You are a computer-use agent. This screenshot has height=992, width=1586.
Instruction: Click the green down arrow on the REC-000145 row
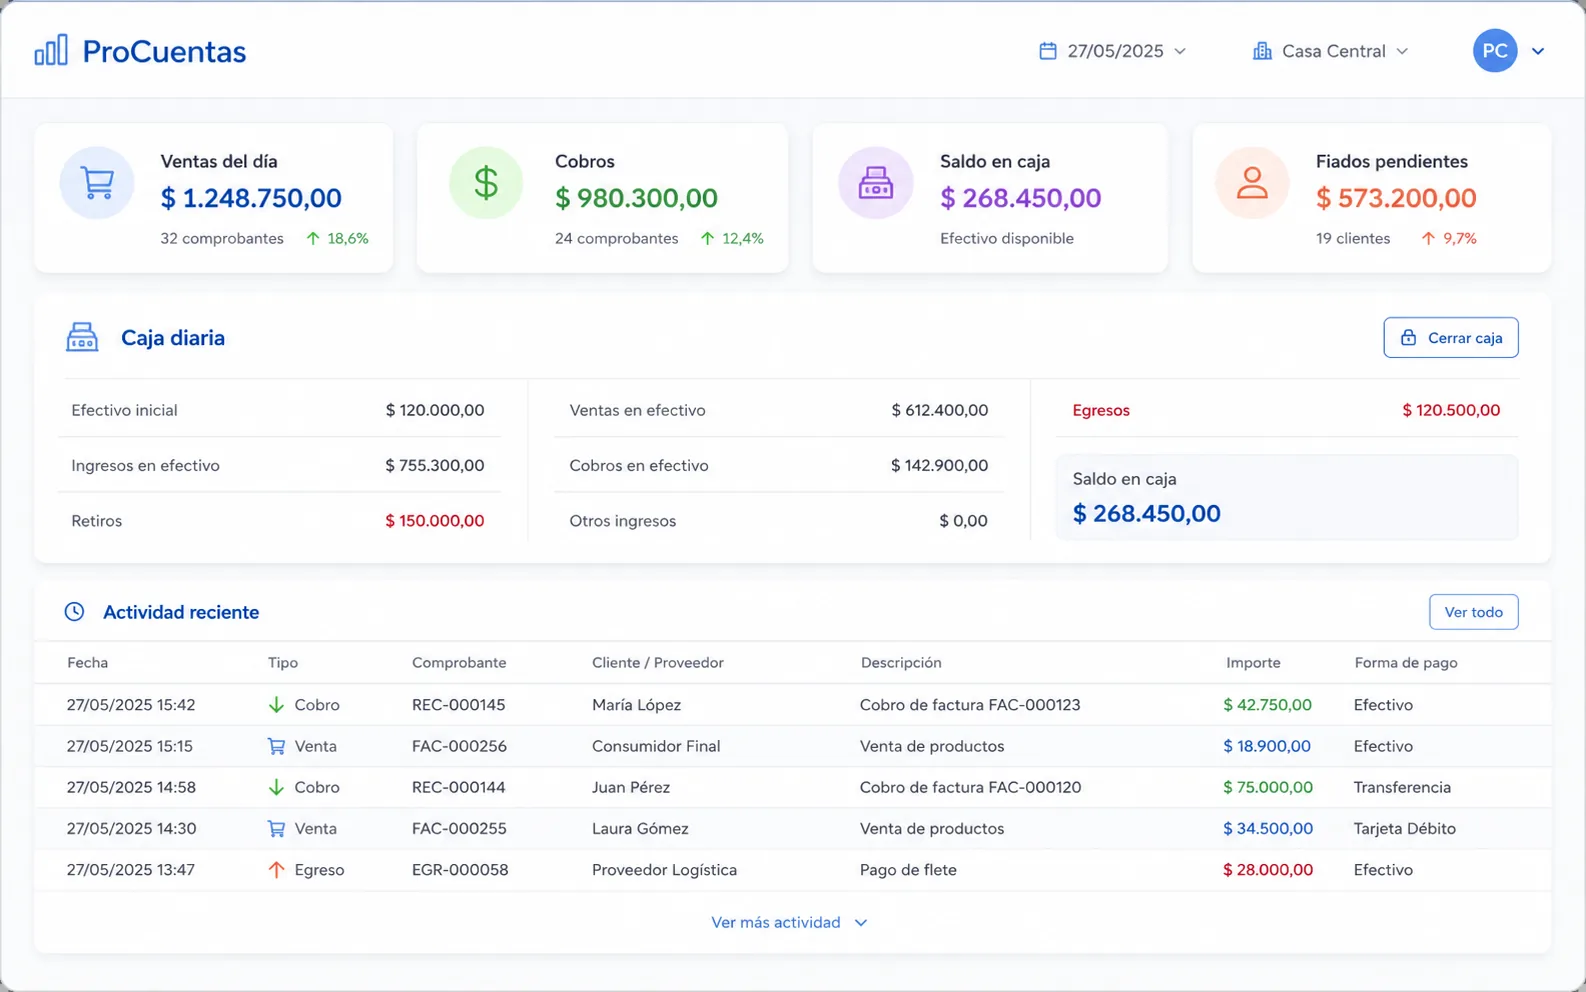click(276, 705)
